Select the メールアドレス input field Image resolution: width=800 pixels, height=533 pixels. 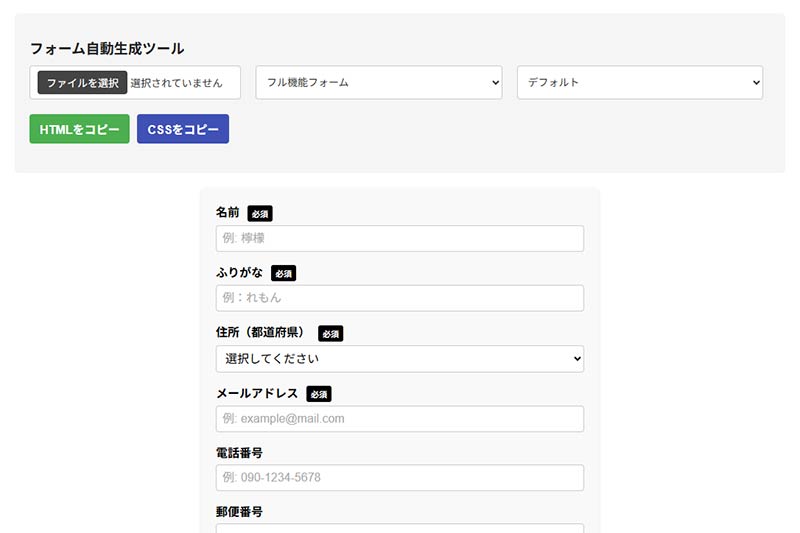[399, 418]
